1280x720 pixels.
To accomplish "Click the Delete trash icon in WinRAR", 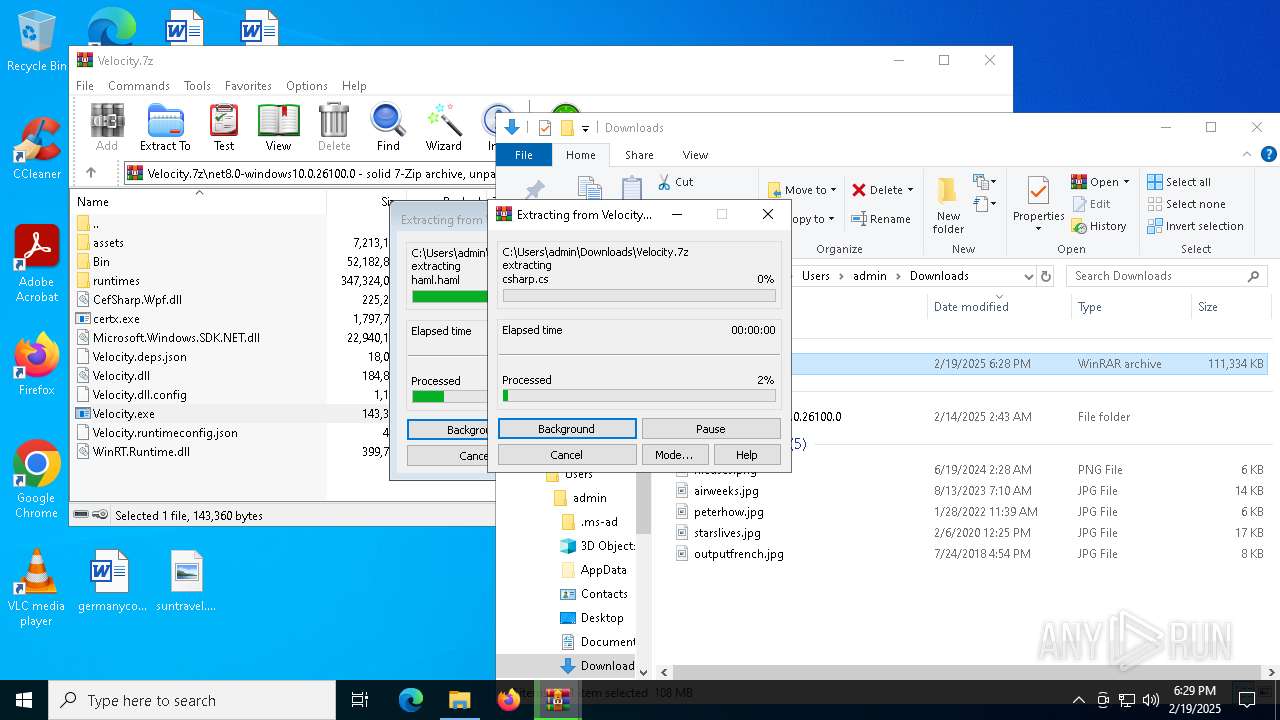I will click(334, 127).
